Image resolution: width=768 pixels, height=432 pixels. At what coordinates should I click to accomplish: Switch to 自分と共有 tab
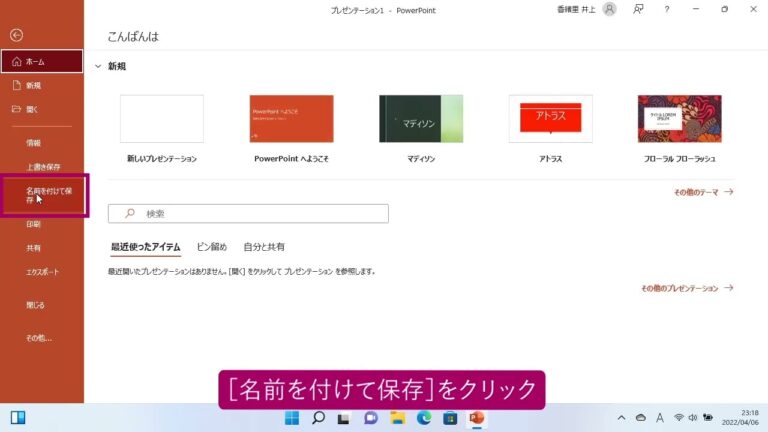pos(264,247)
